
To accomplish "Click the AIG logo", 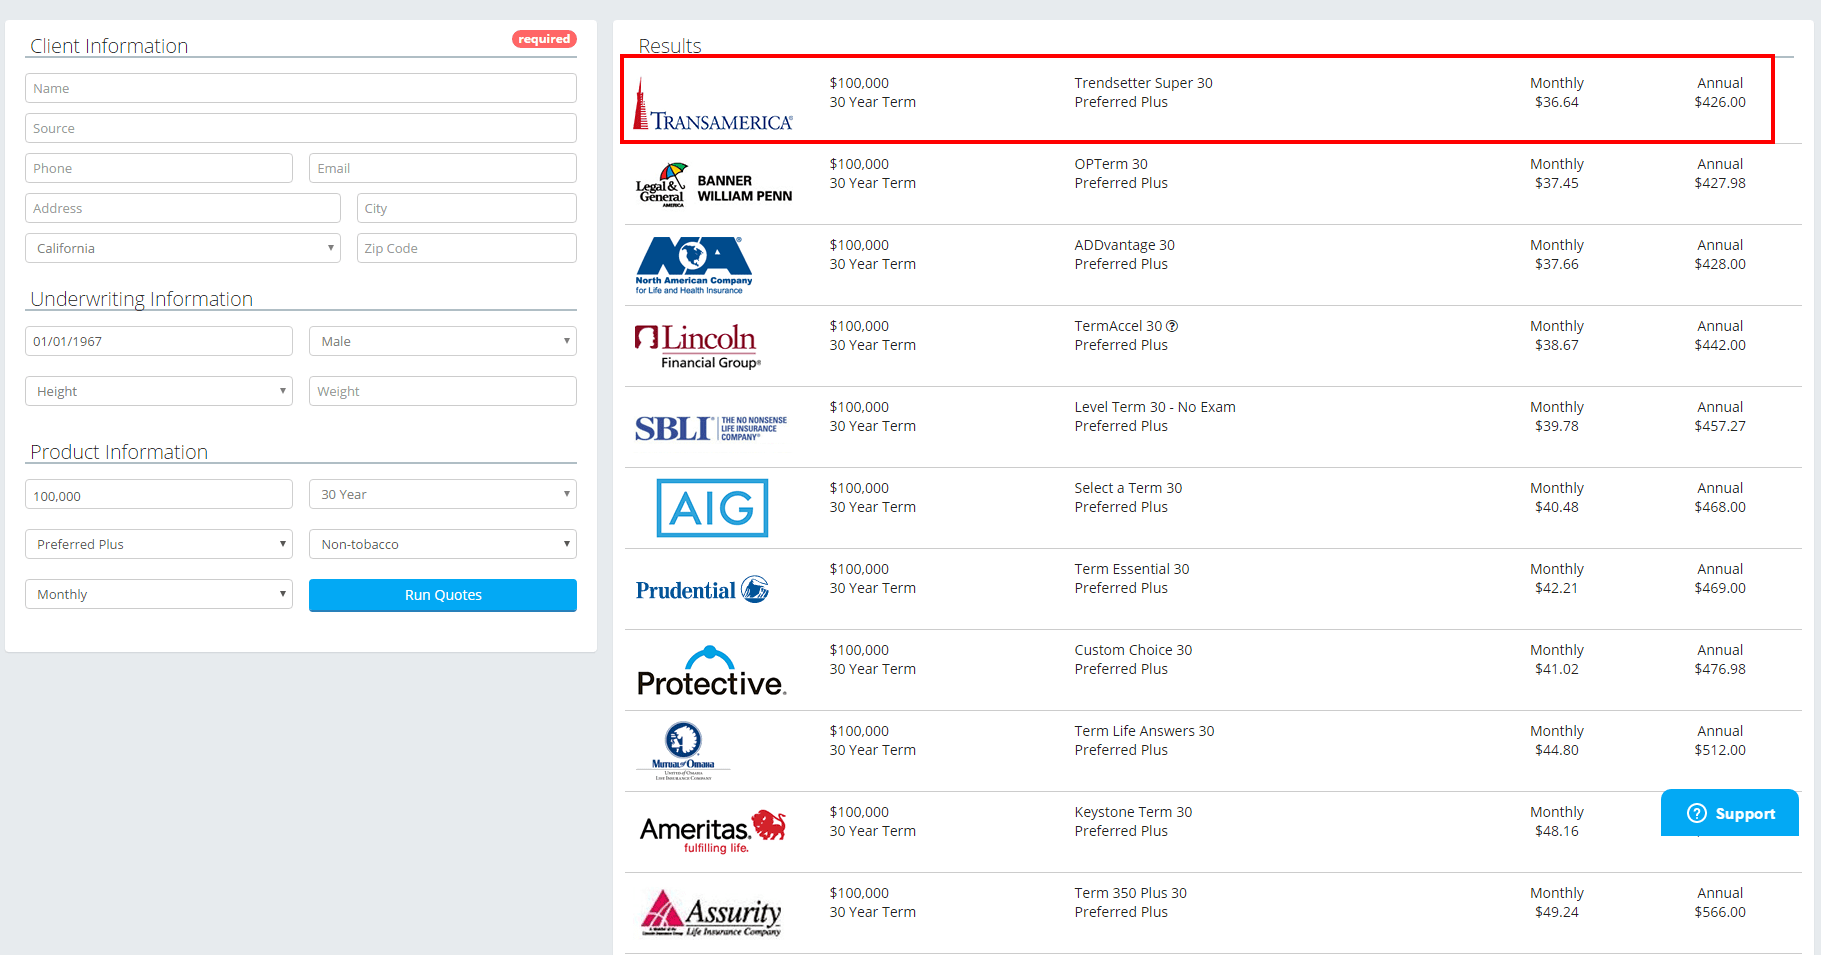I will (x=712, y=508).
